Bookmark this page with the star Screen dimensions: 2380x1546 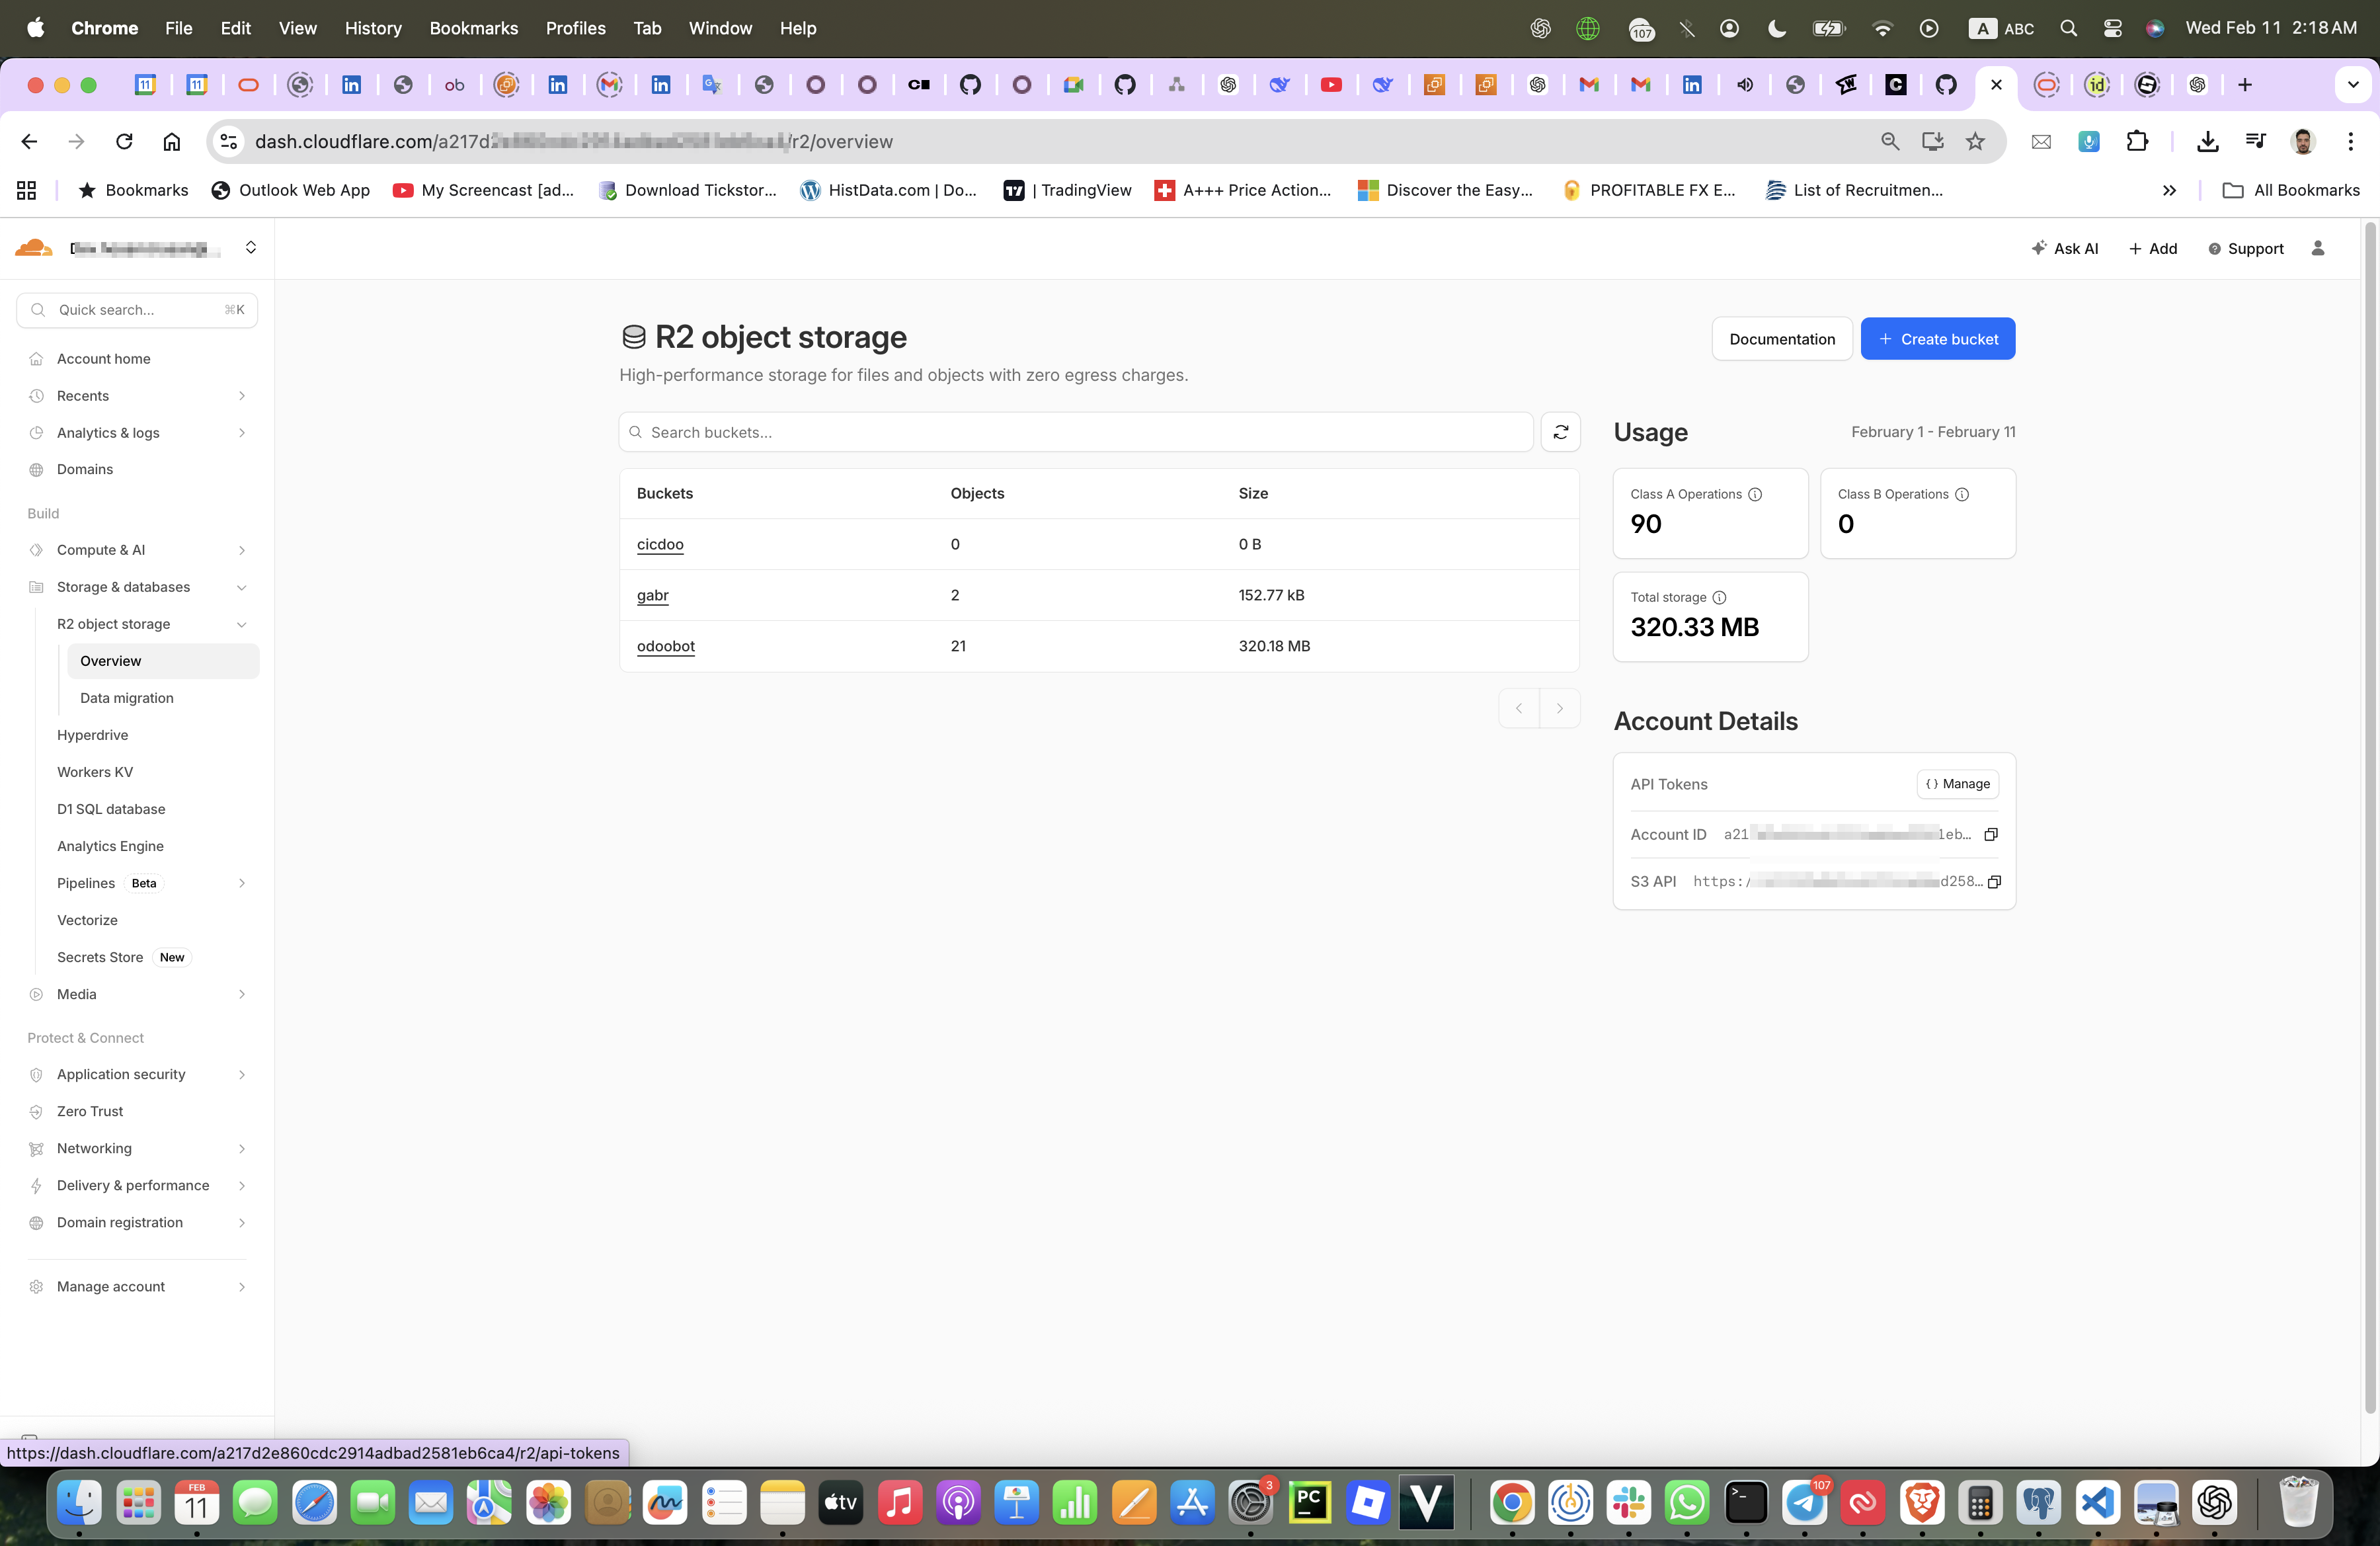(x=1975, y=141)
